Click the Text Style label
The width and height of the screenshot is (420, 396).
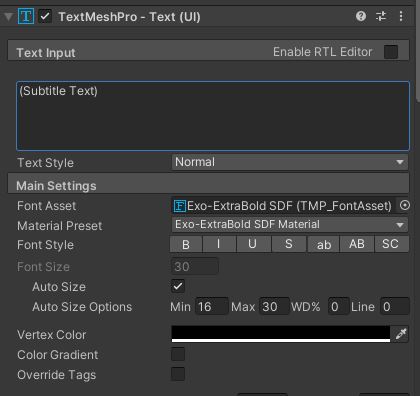coord(45,163)
